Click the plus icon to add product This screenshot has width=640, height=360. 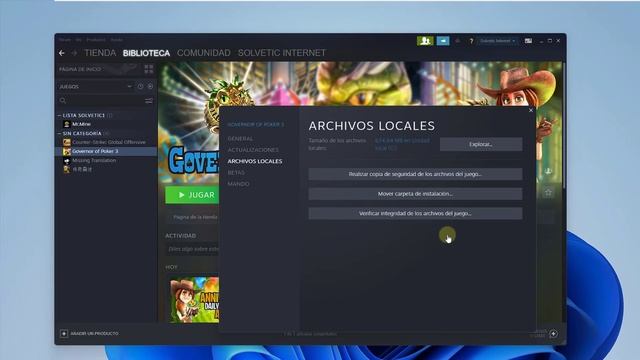64,333
